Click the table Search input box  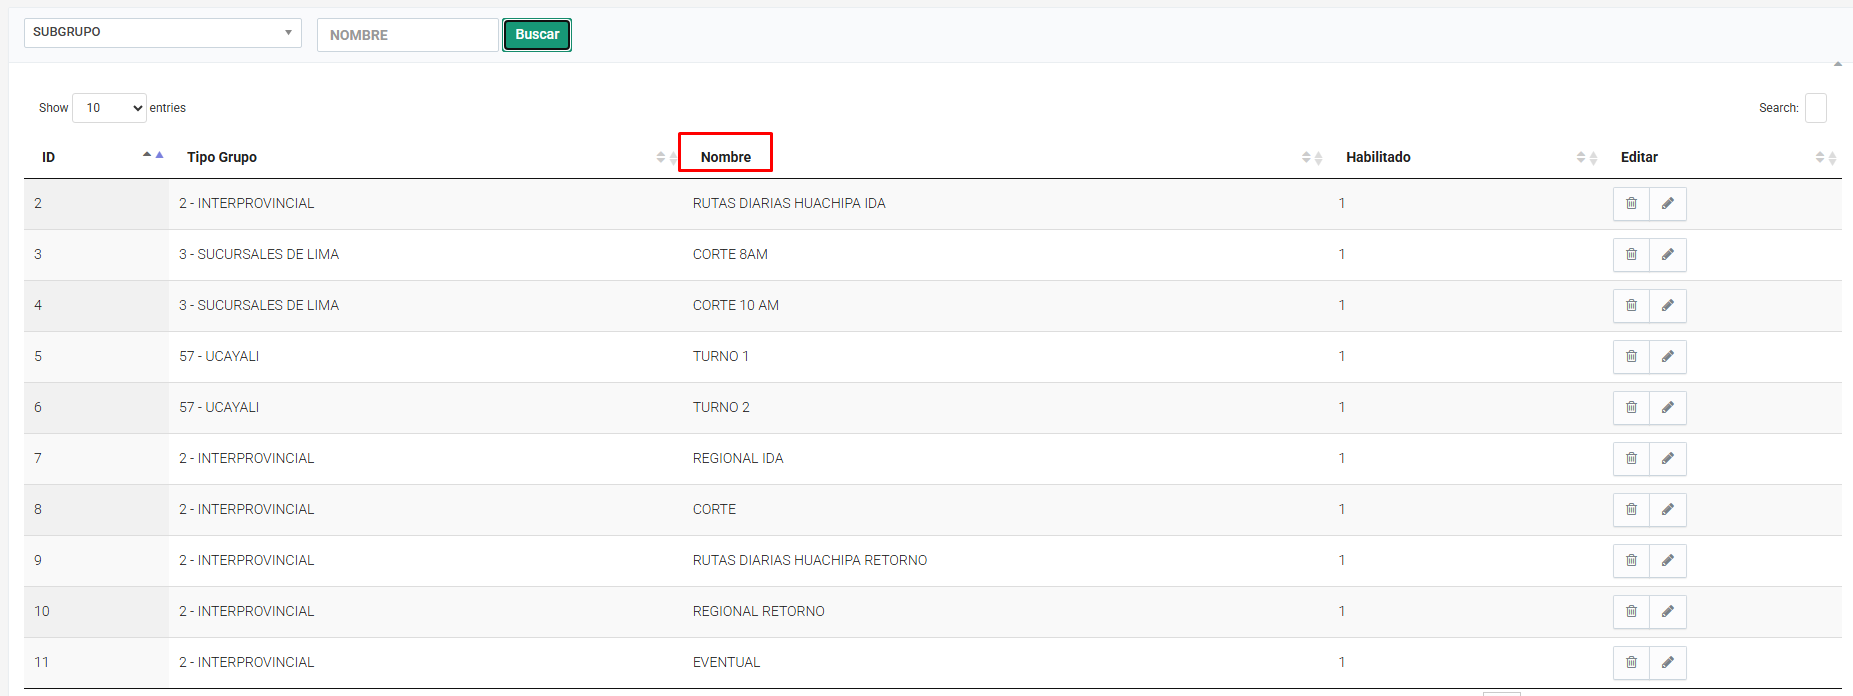coord(1815,108)
